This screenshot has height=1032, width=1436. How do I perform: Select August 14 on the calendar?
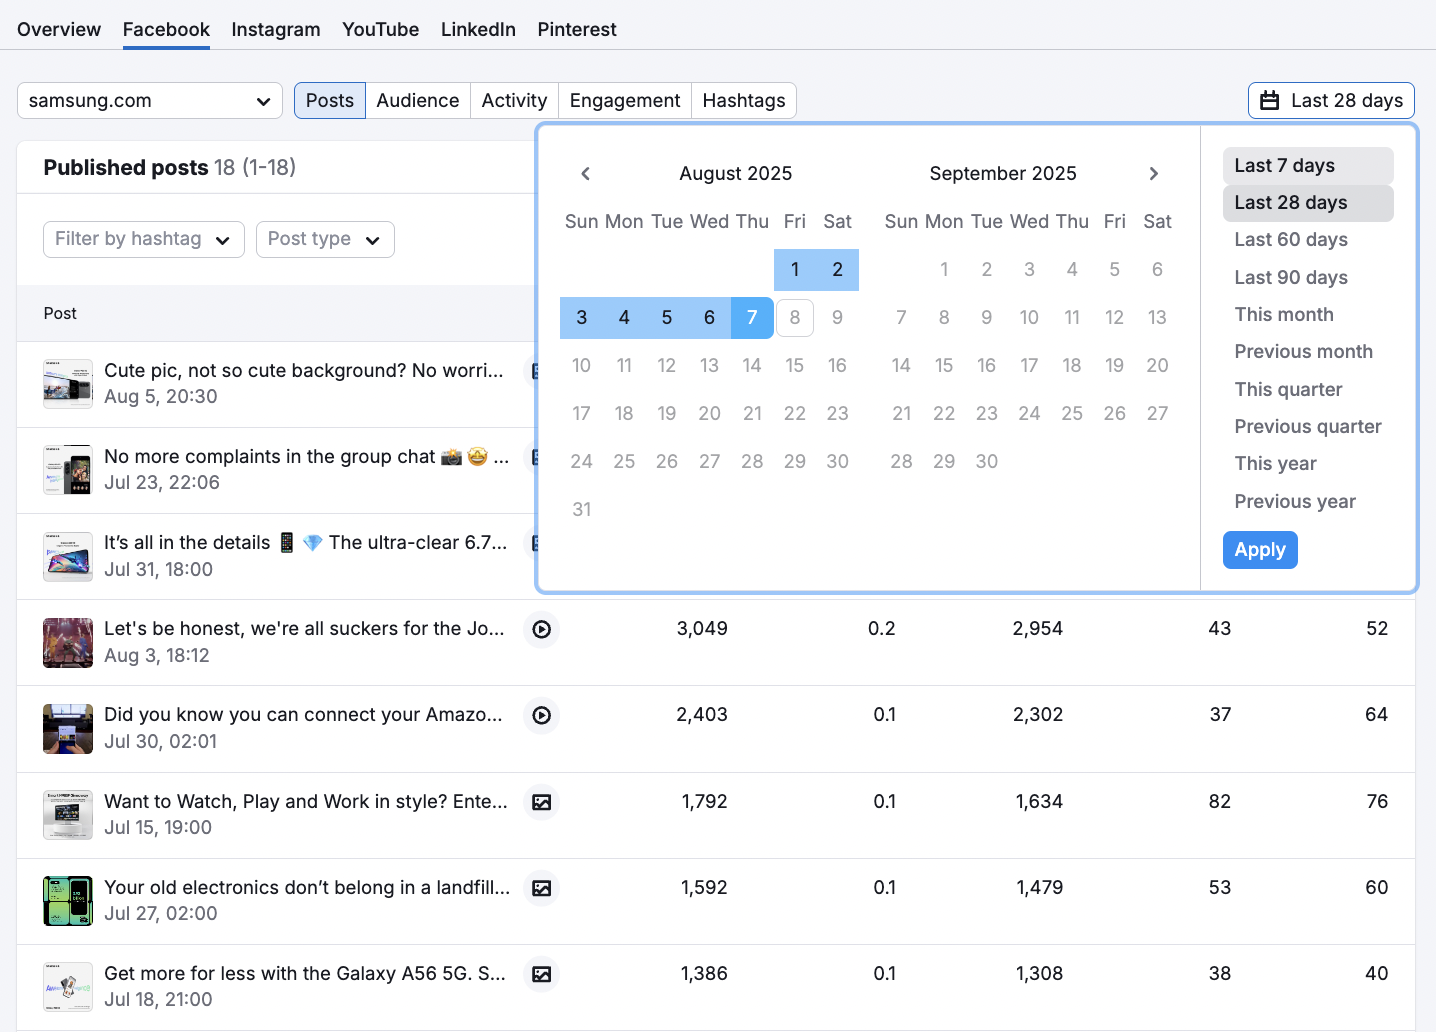[752, 365]
